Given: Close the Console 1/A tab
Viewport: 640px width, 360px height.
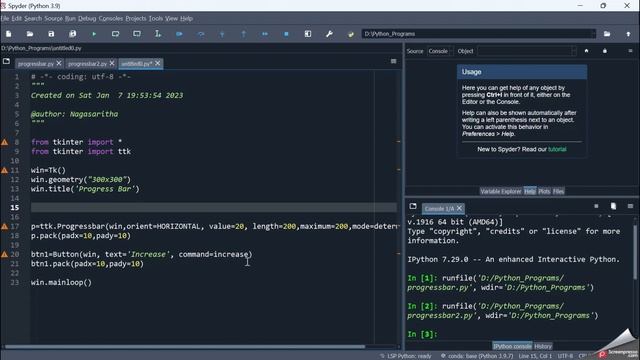Looking at the screenshot, I should coord(459,208).
